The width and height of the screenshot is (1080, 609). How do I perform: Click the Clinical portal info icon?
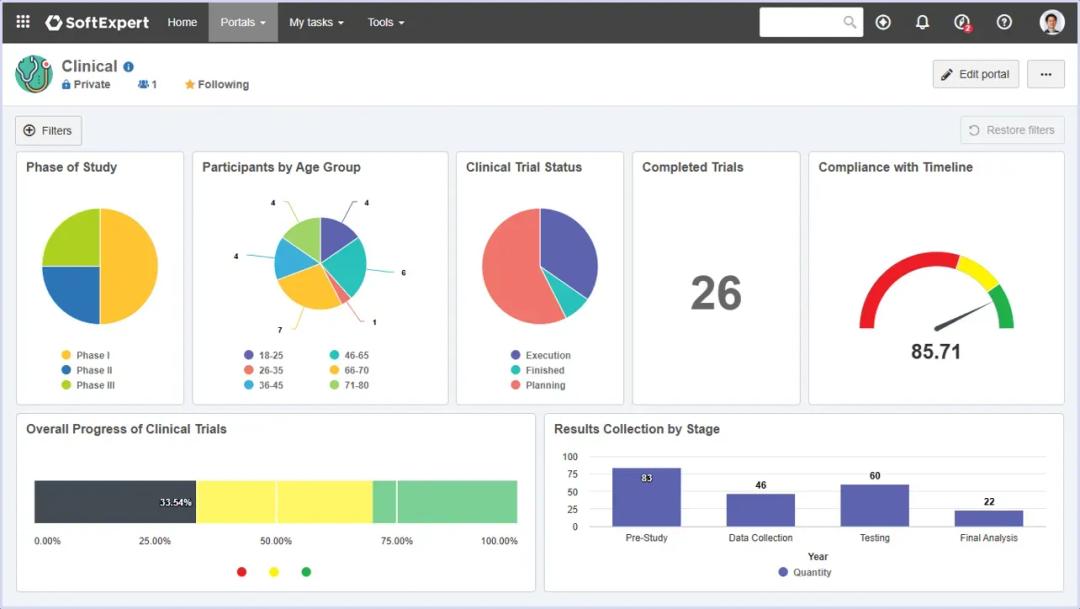click(x=128, y=67)
